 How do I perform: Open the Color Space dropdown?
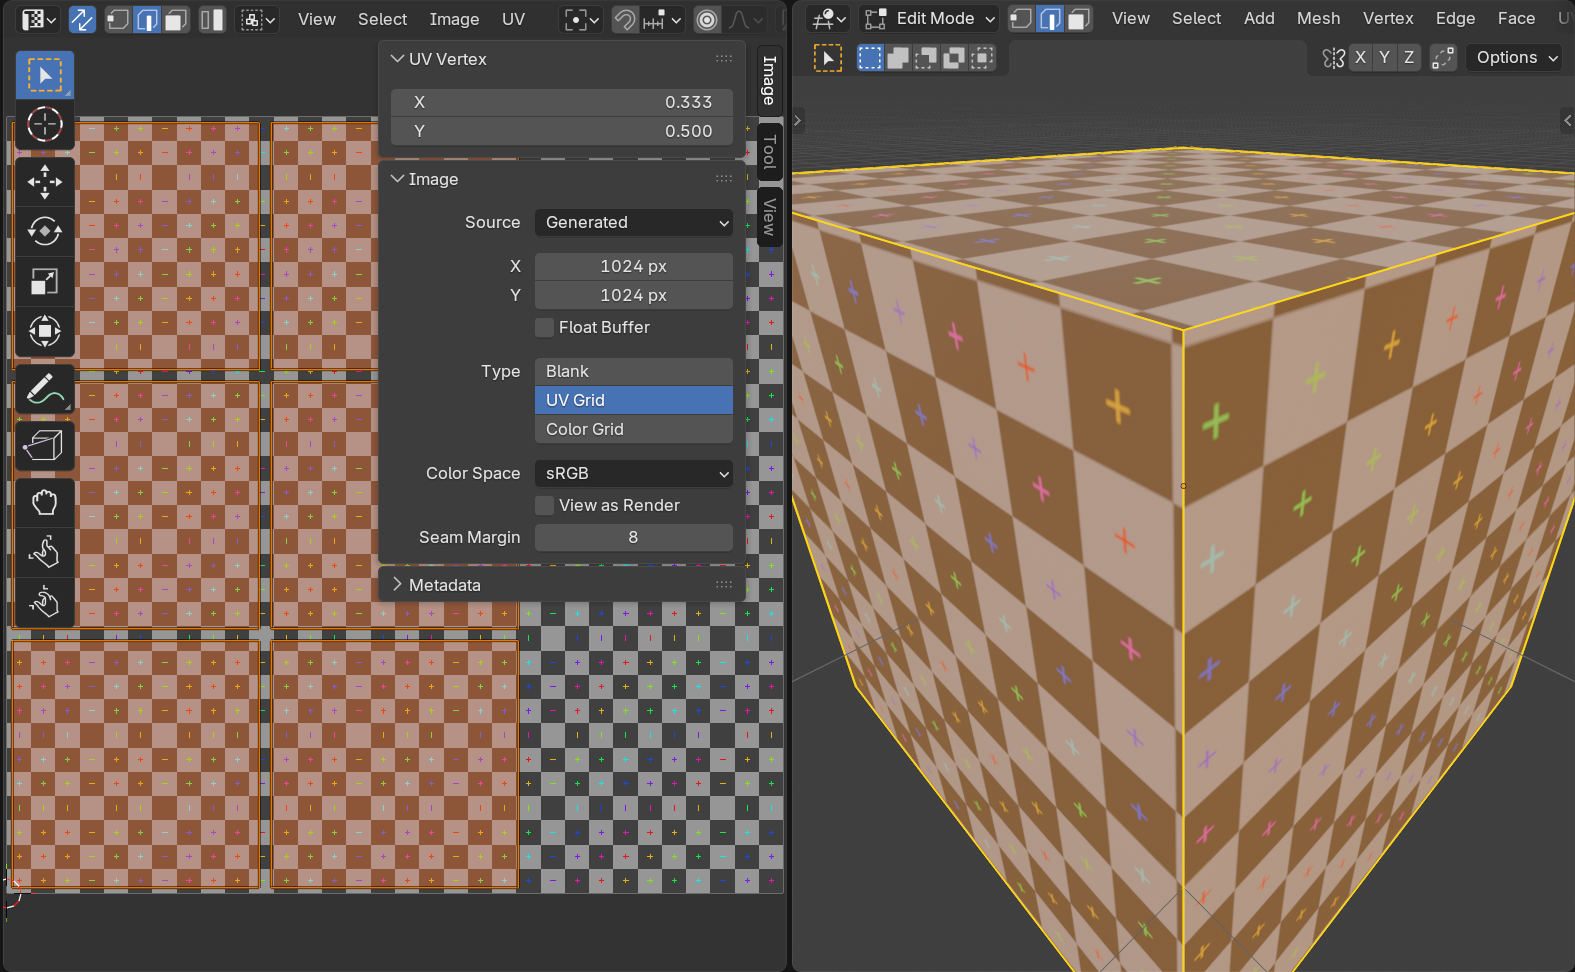coord(633,473)
